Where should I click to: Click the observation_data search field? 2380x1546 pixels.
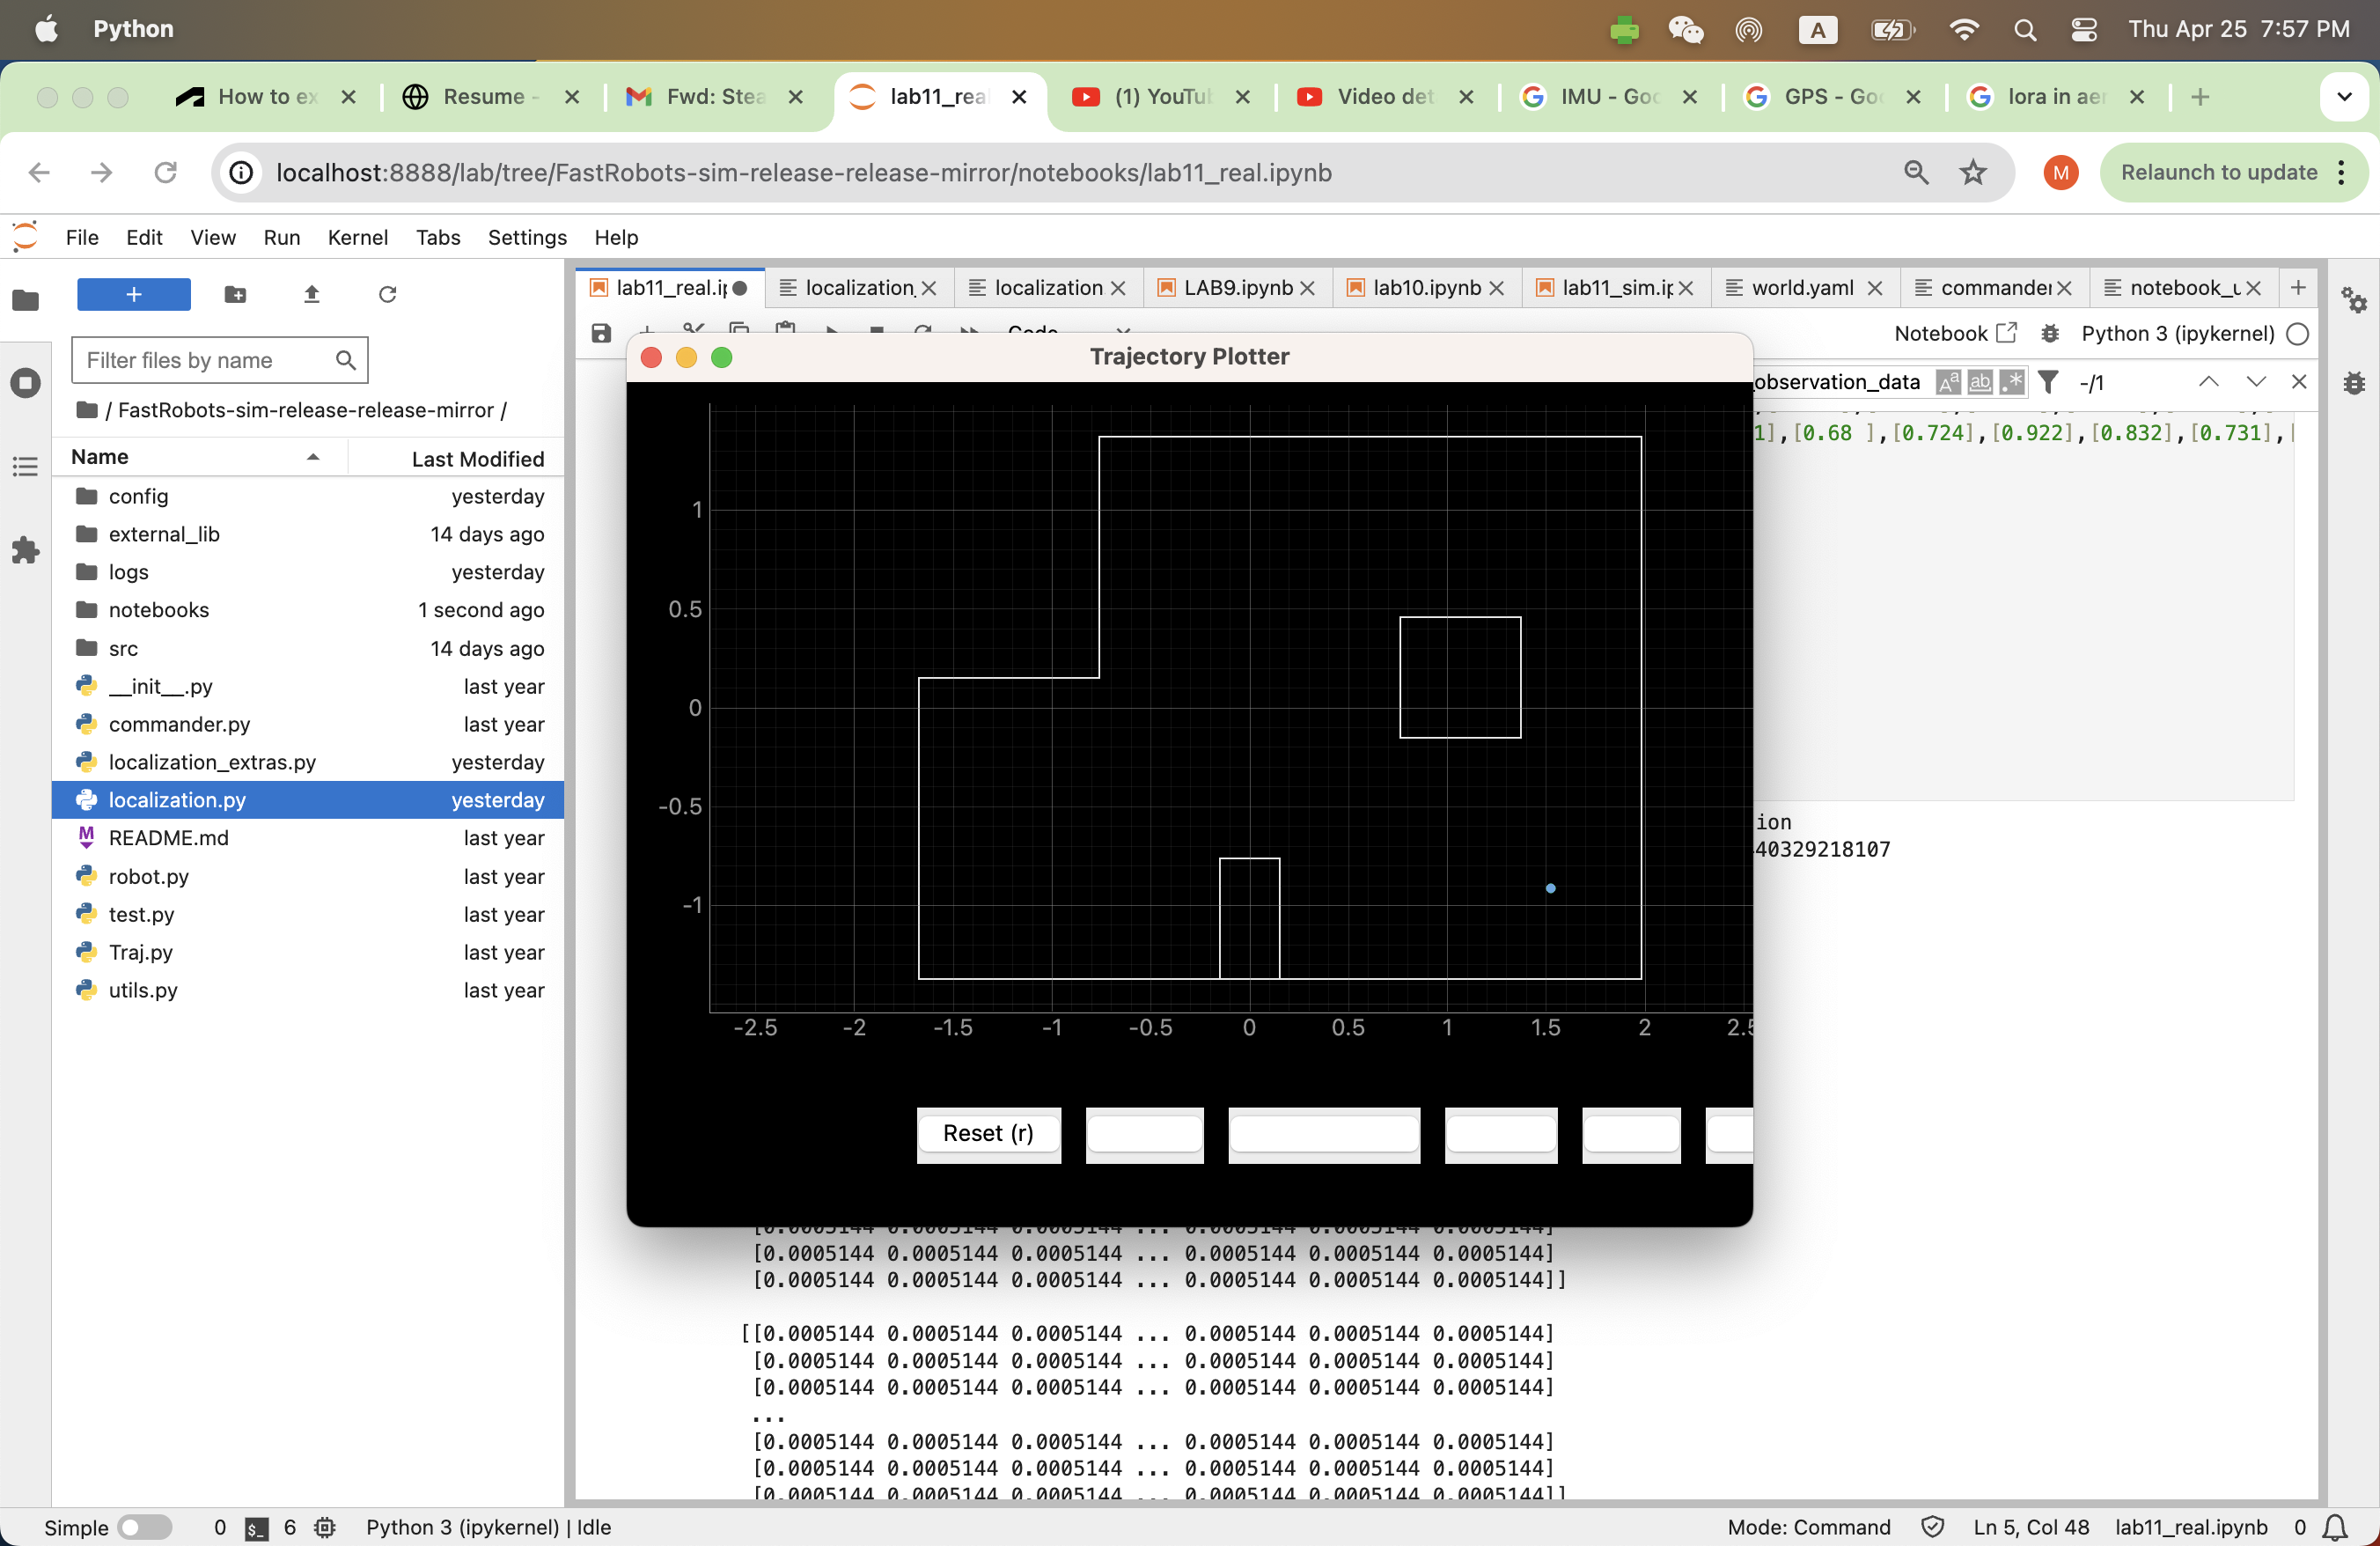(1840, 382)
